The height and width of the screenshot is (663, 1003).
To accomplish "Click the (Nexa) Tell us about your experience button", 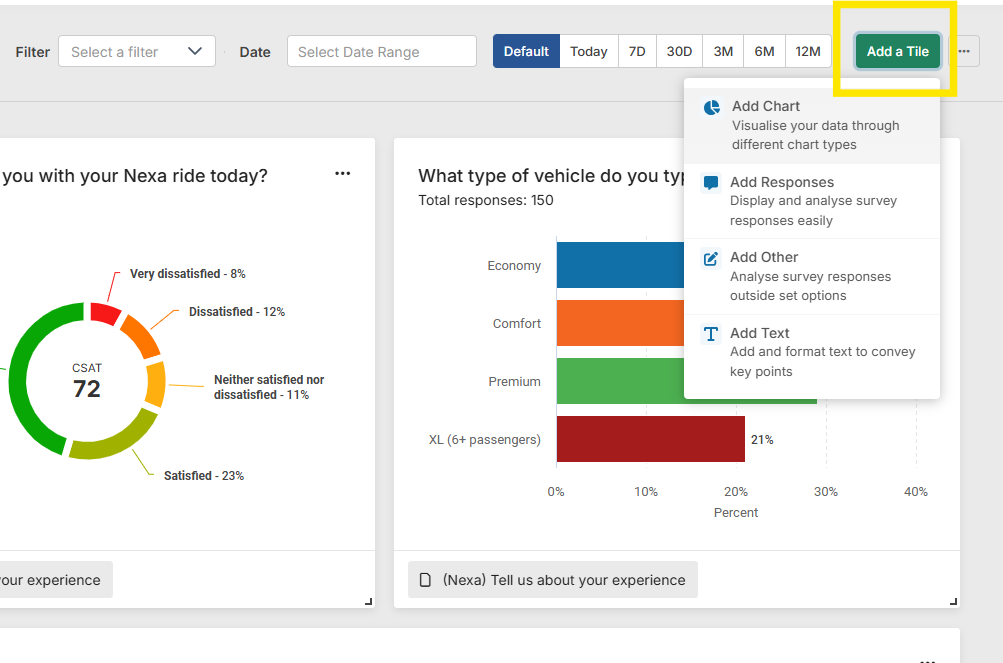I will click(x=553, y=580).
